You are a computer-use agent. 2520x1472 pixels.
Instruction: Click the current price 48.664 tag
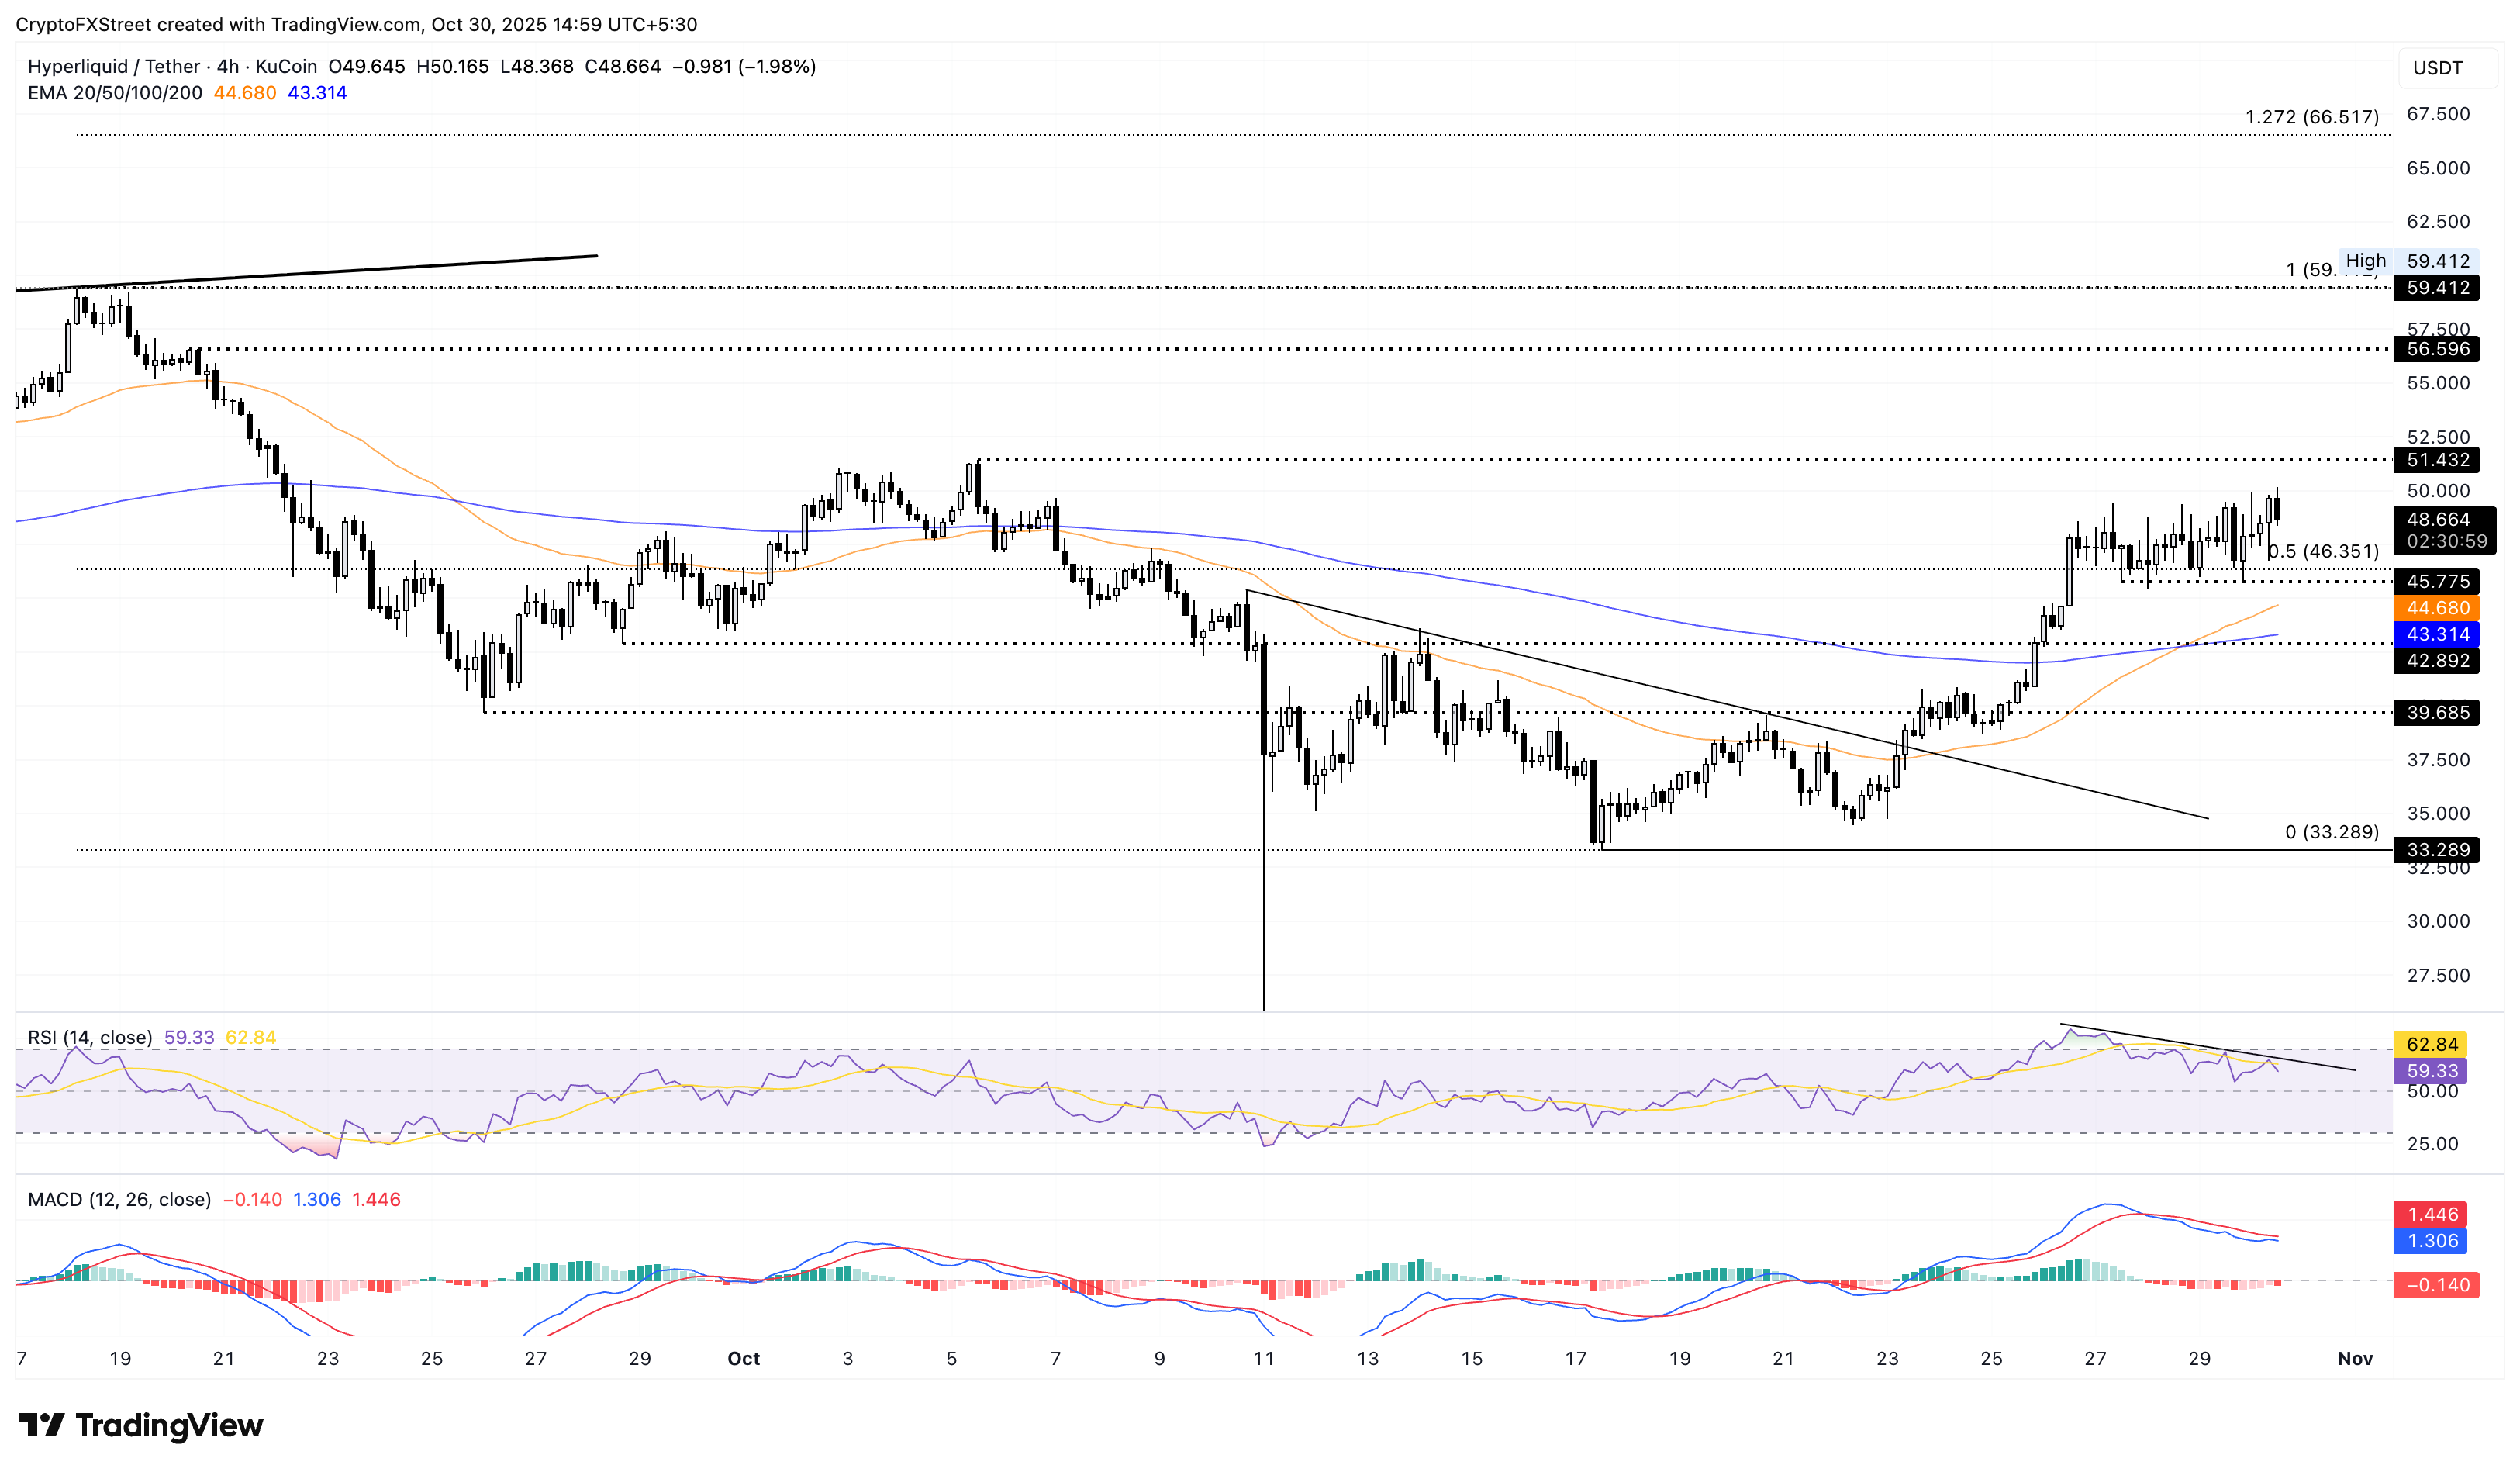click(x=2437, y=520)
